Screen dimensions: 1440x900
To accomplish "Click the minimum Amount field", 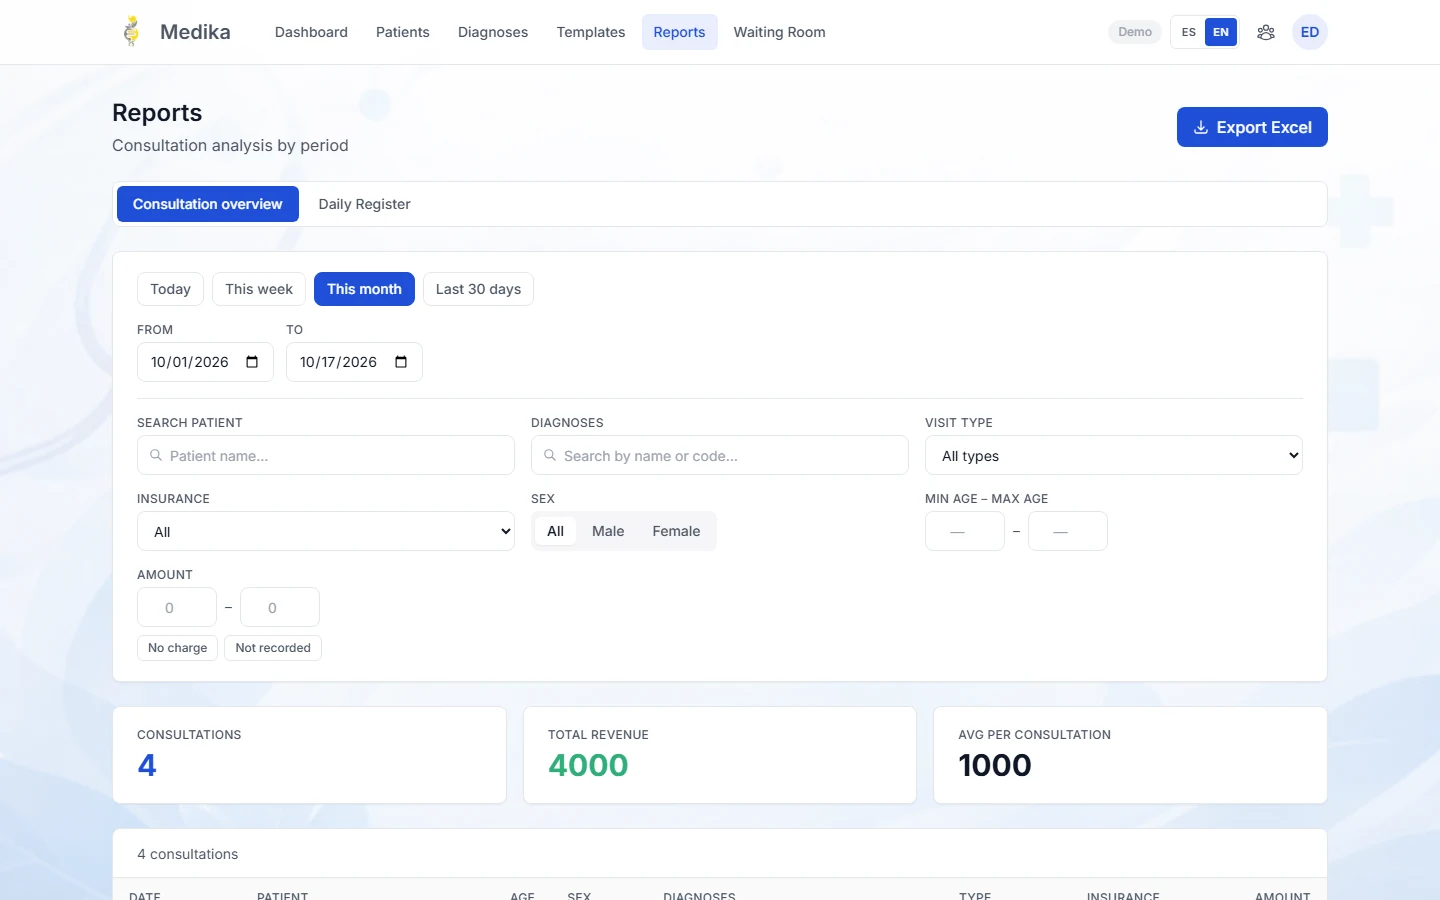I will pyautogui.click(x=177, y=607).
